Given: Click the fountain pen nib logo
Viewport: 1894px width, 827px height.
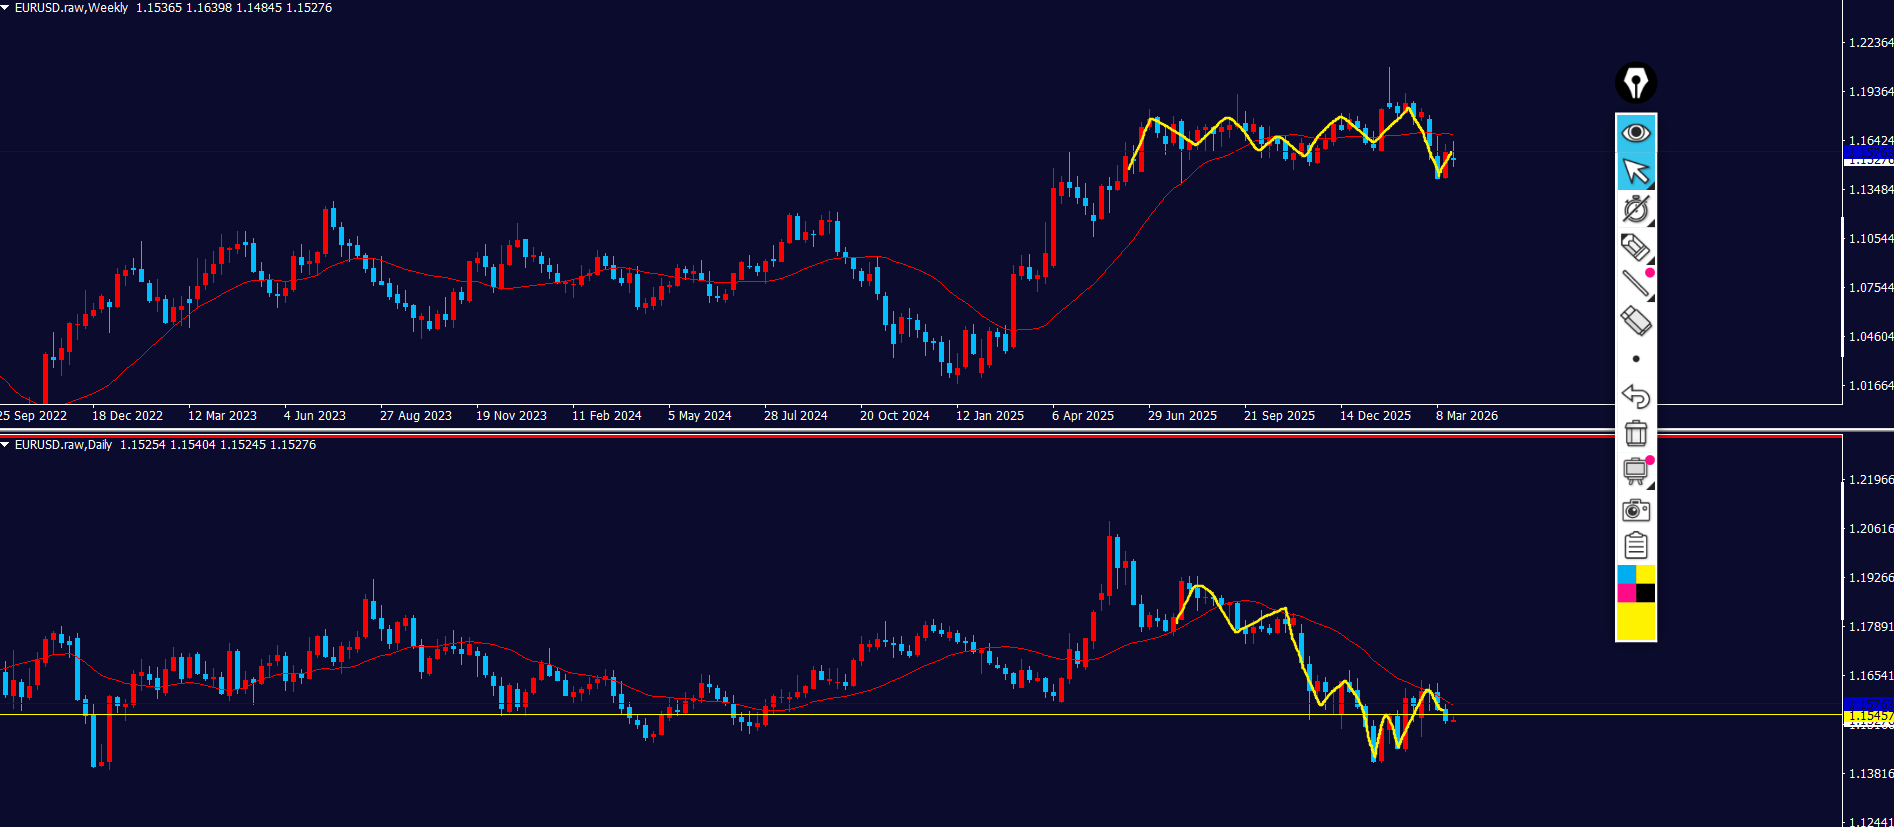Looking at the screenshot, I should coord(1636,83).
